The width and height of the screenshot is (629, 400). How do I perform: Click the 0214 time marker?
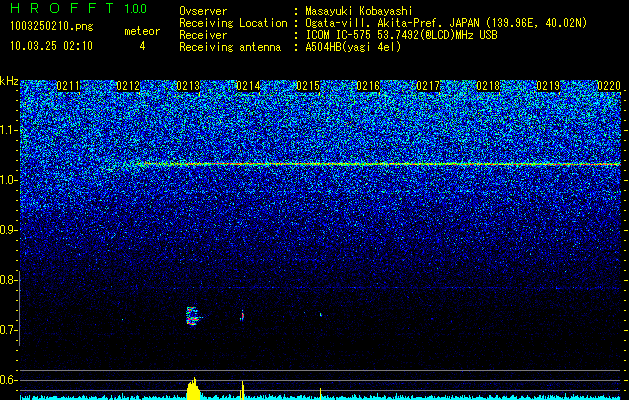tap(248, 86)
